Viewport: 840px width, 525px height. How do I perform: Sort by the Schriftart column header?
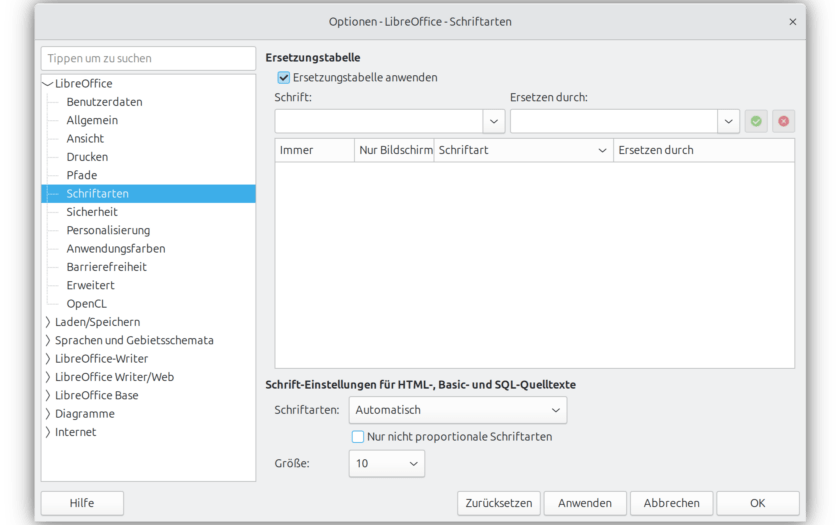[523, 151]
